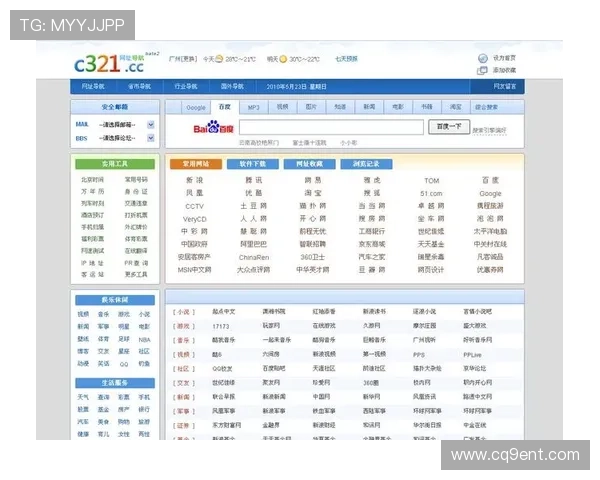This screenshot has width=600, height=480.
Task: Open 国外导航 in the blue nav bar
Action: 232,87
